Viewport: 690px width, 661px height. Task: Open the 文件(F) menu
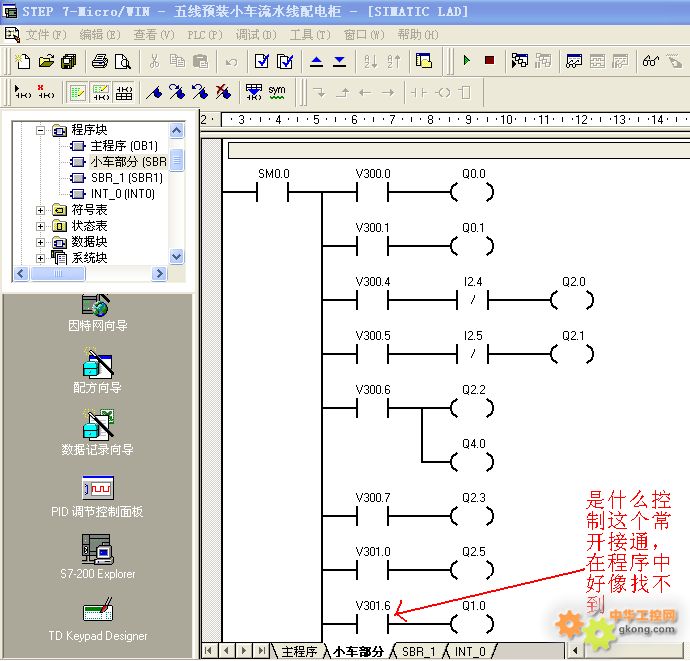coord(46,35)
